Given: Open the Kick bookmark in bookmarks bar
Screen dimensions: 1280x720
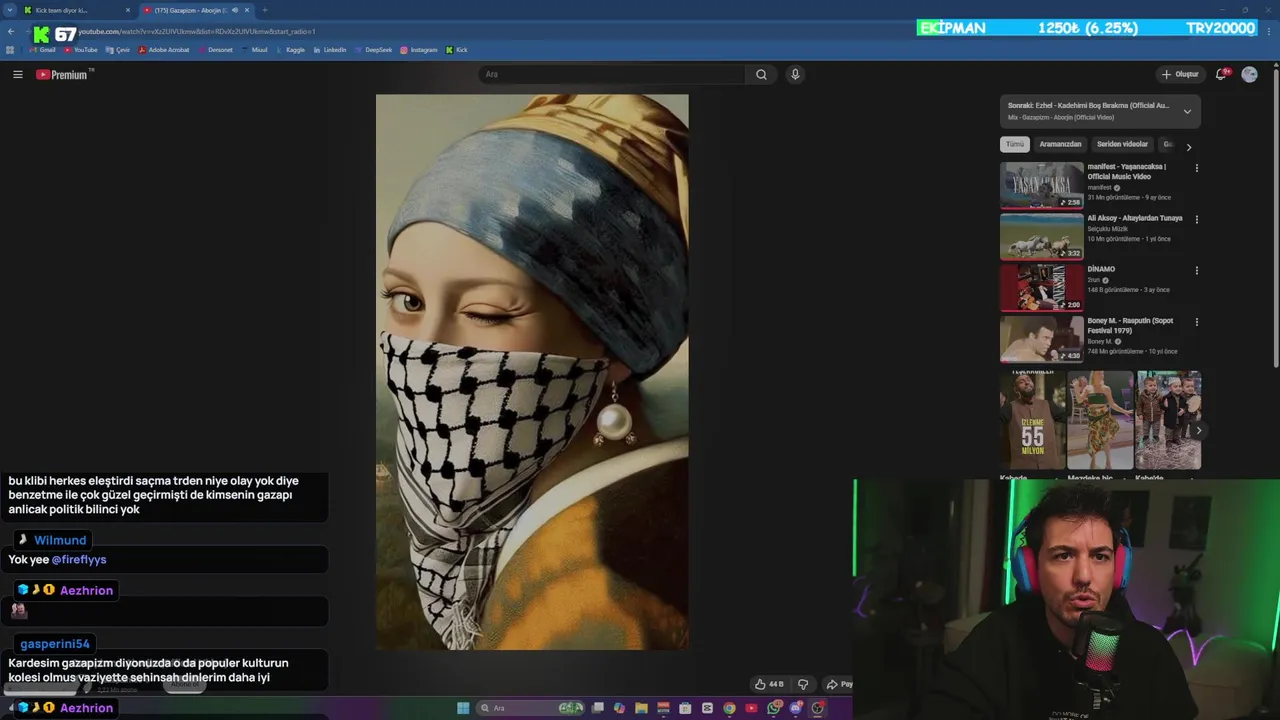Looking at the screenshot, I should 457,49.
